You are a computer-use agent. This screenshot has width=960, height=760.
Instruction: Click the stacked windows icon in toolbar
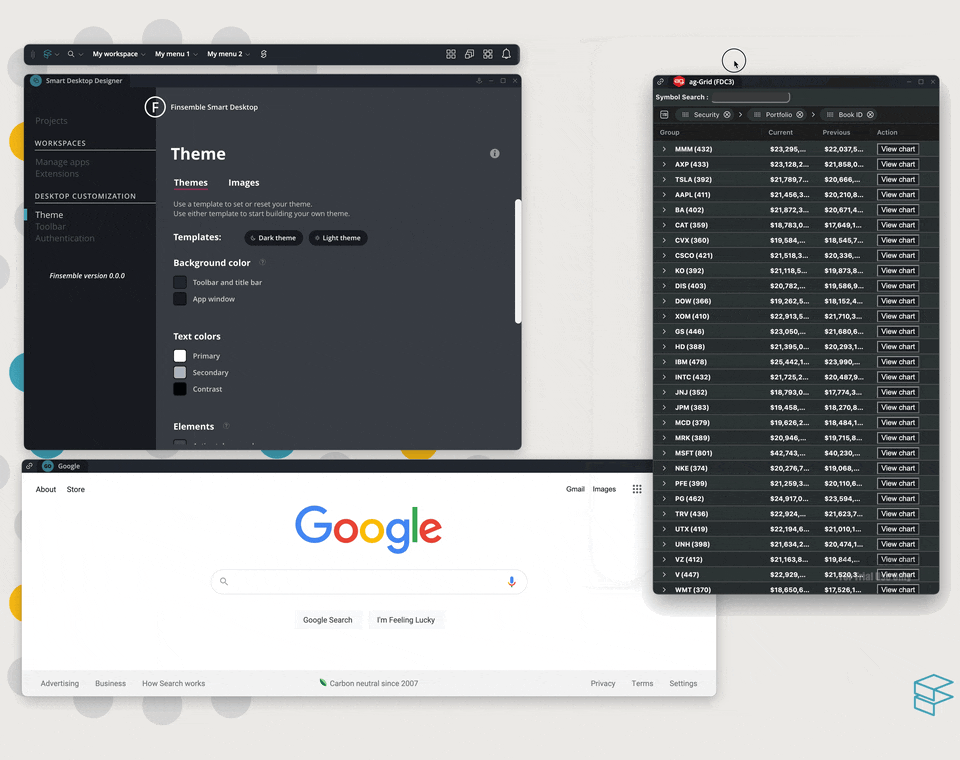tap(470, 54)
